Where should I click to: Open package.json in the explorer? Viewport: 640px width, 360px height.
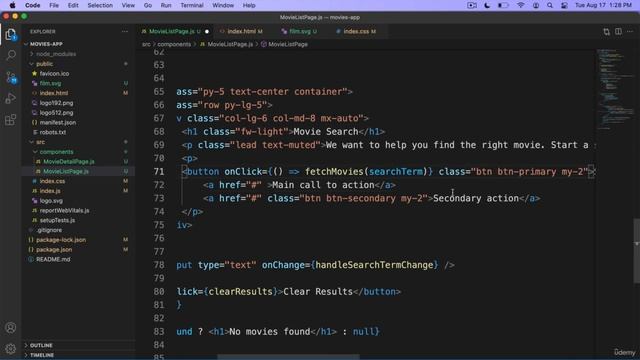click(54, 250)
